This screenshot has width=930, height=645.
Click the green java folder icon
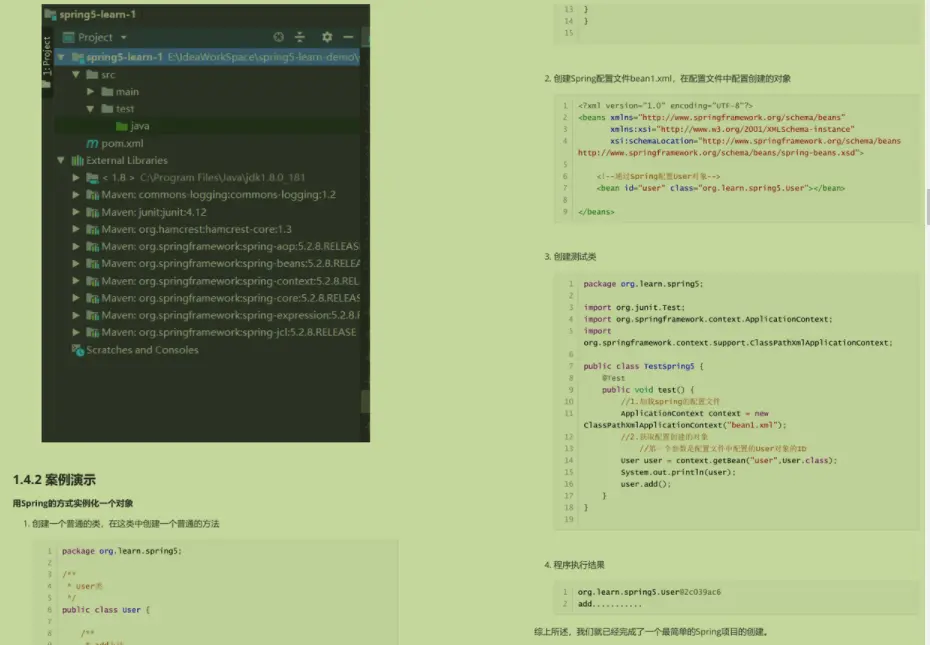(x=122, y=126)
